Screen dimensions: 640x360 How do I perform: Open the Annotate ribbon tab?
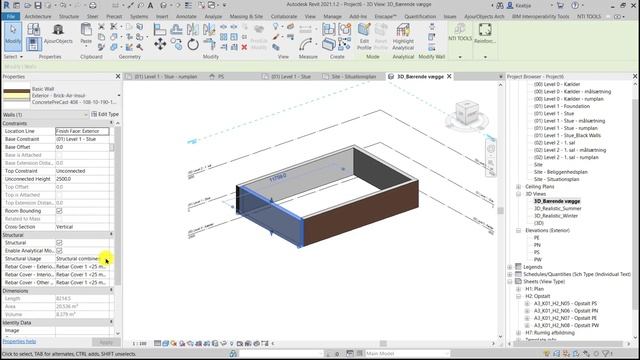point(186,16)
